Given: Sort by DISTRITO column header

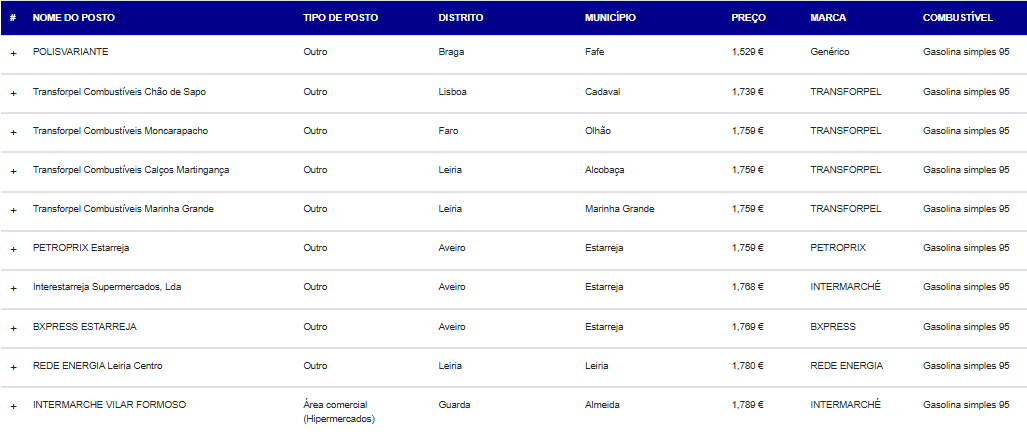Looking at the screenshot, I should [x=460, y=18].
